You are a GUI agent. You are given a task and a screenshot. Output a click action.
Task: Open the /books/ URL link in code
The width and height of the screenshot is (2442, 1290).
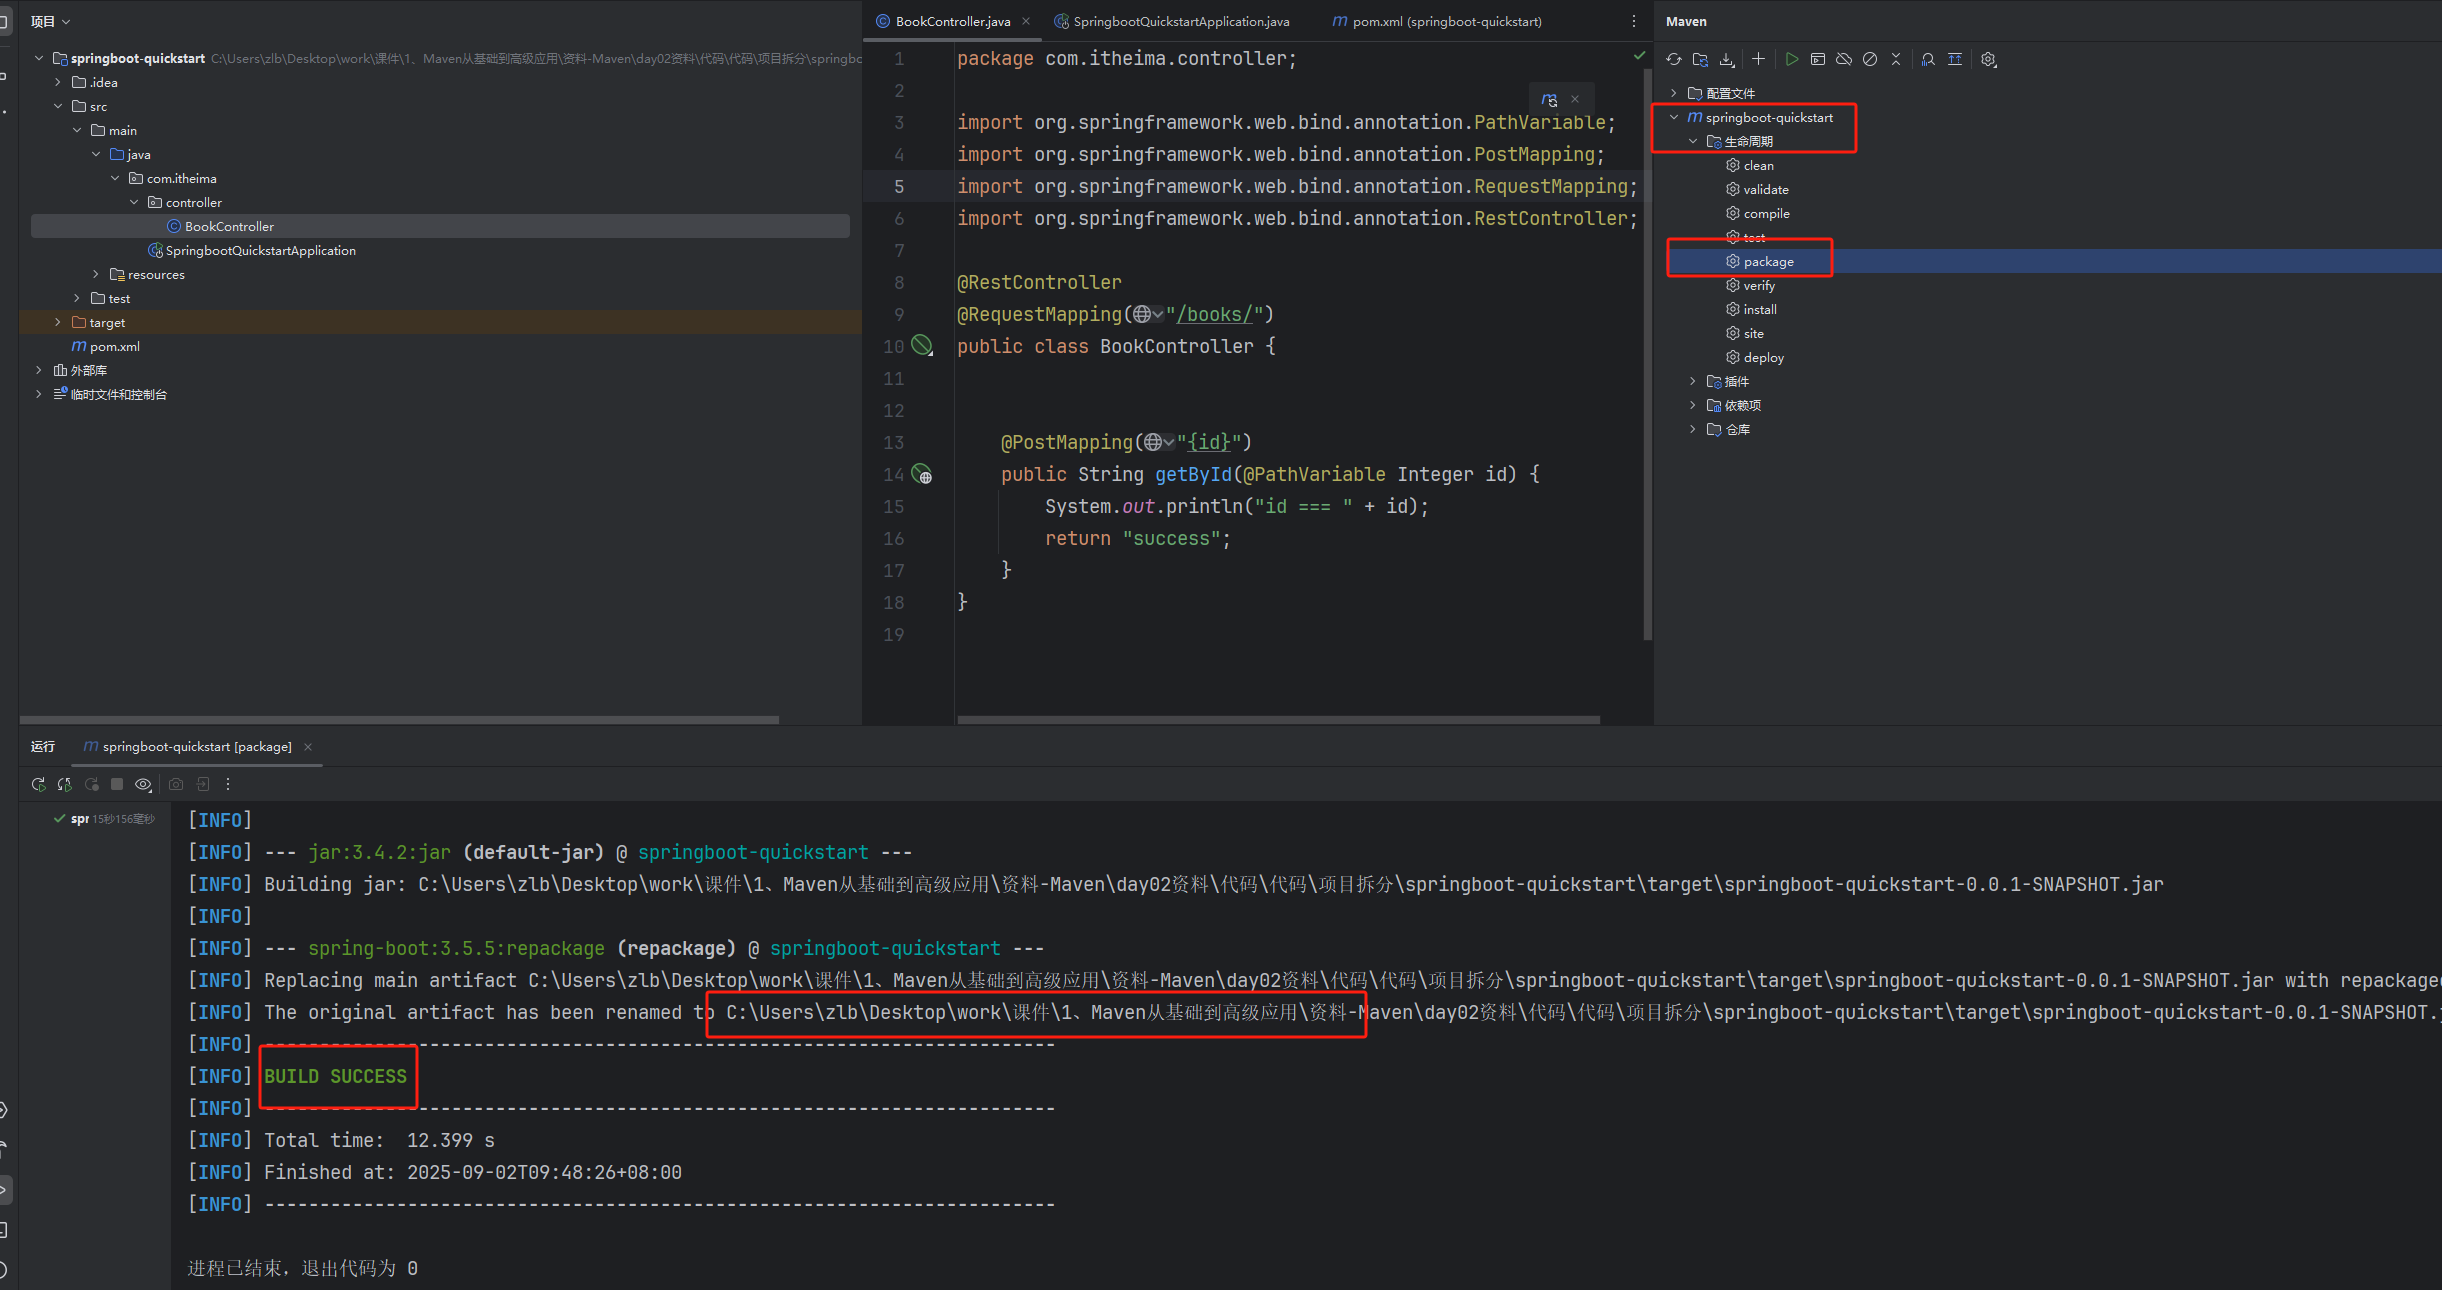[x=1214, y=314]
